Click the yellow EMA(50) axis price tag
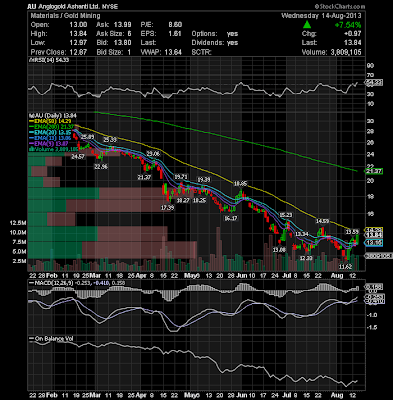This screenshot has width=393, height=400. [x=374, y=230]
